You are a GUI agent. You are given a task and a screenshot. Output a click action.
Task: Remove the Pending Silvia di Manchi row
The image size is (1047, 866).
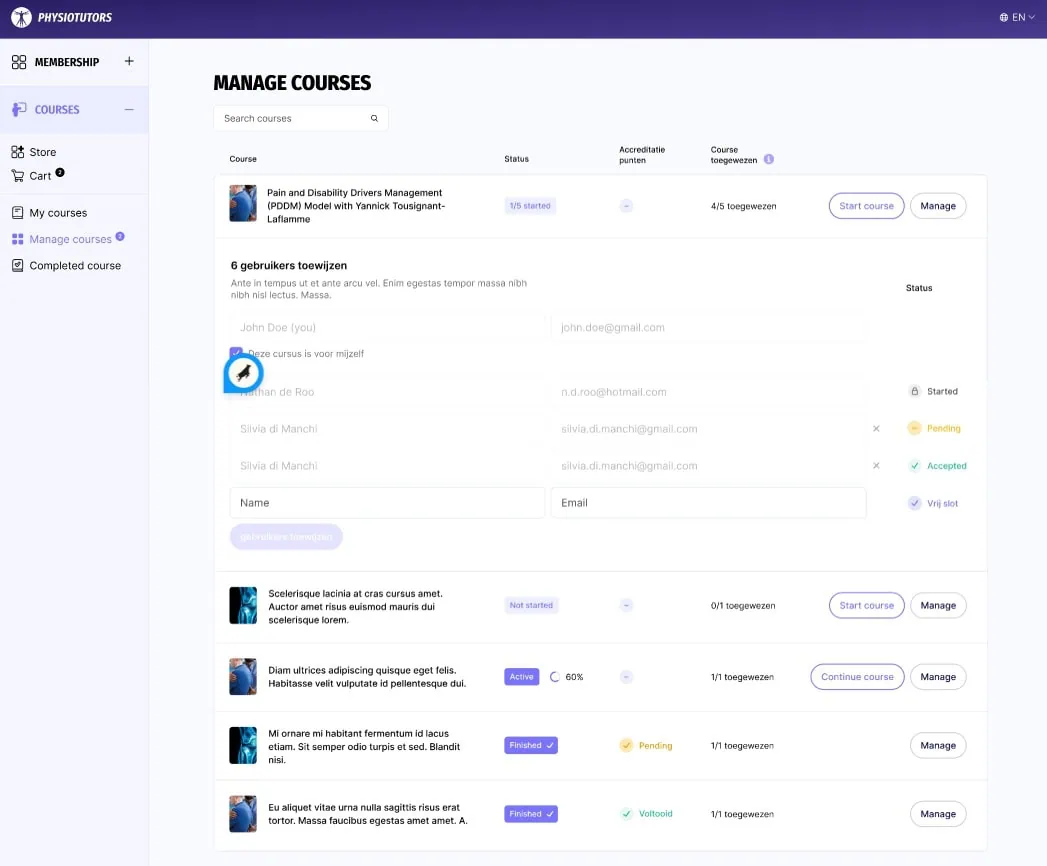click(876, 429)
